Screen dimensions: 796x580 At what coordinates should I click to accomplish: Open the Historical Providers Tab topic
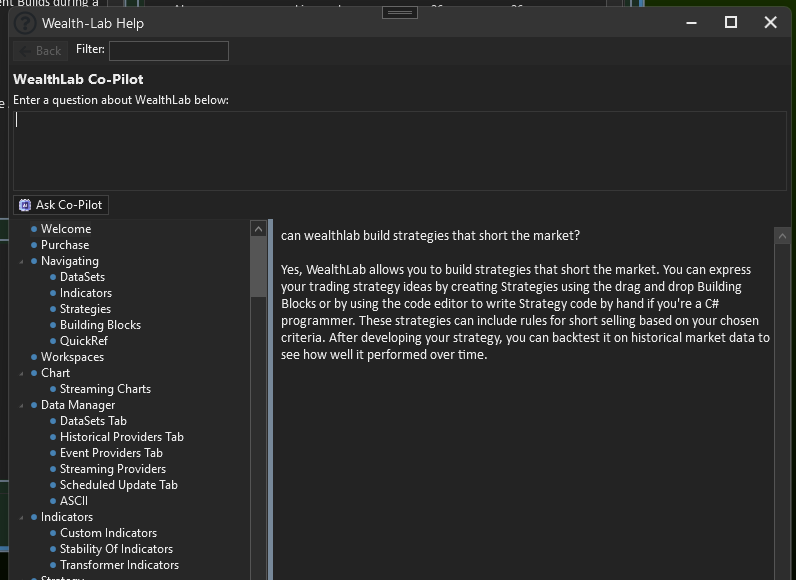coord(122,437)
